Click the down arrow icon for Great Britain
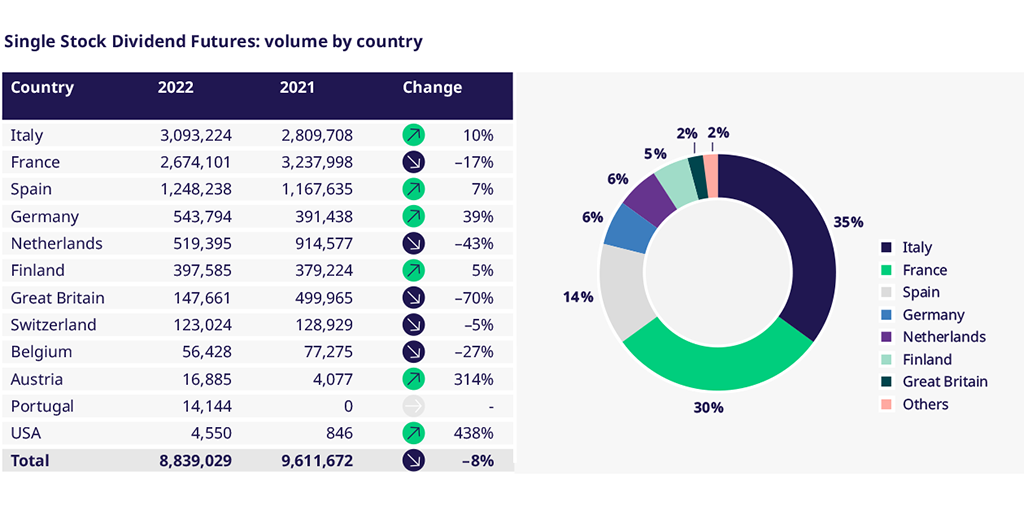 tap(414, 298)
